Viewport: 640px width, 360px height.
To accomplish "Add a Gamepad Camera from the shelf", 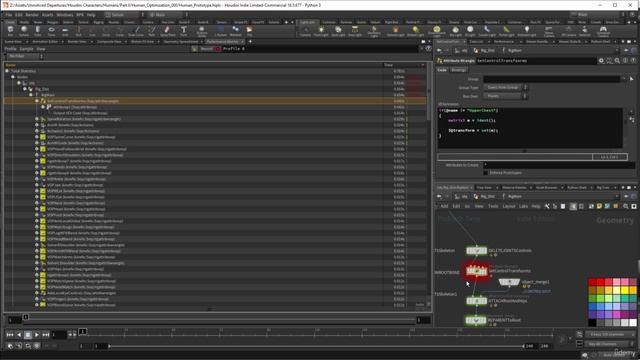I will click(x=603, y=31).
